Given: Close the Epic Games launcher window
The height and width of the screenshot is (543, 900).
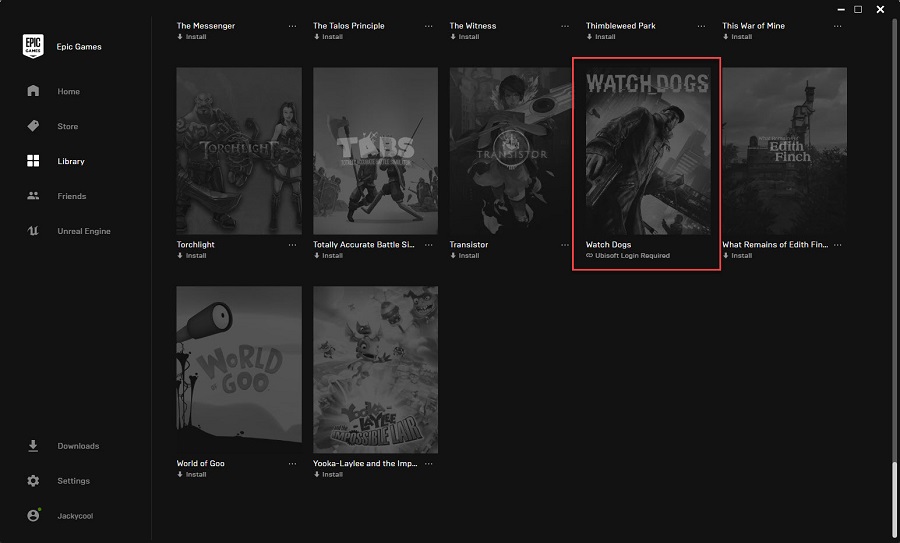Looking at the screenshot, I should coord(880,9).
